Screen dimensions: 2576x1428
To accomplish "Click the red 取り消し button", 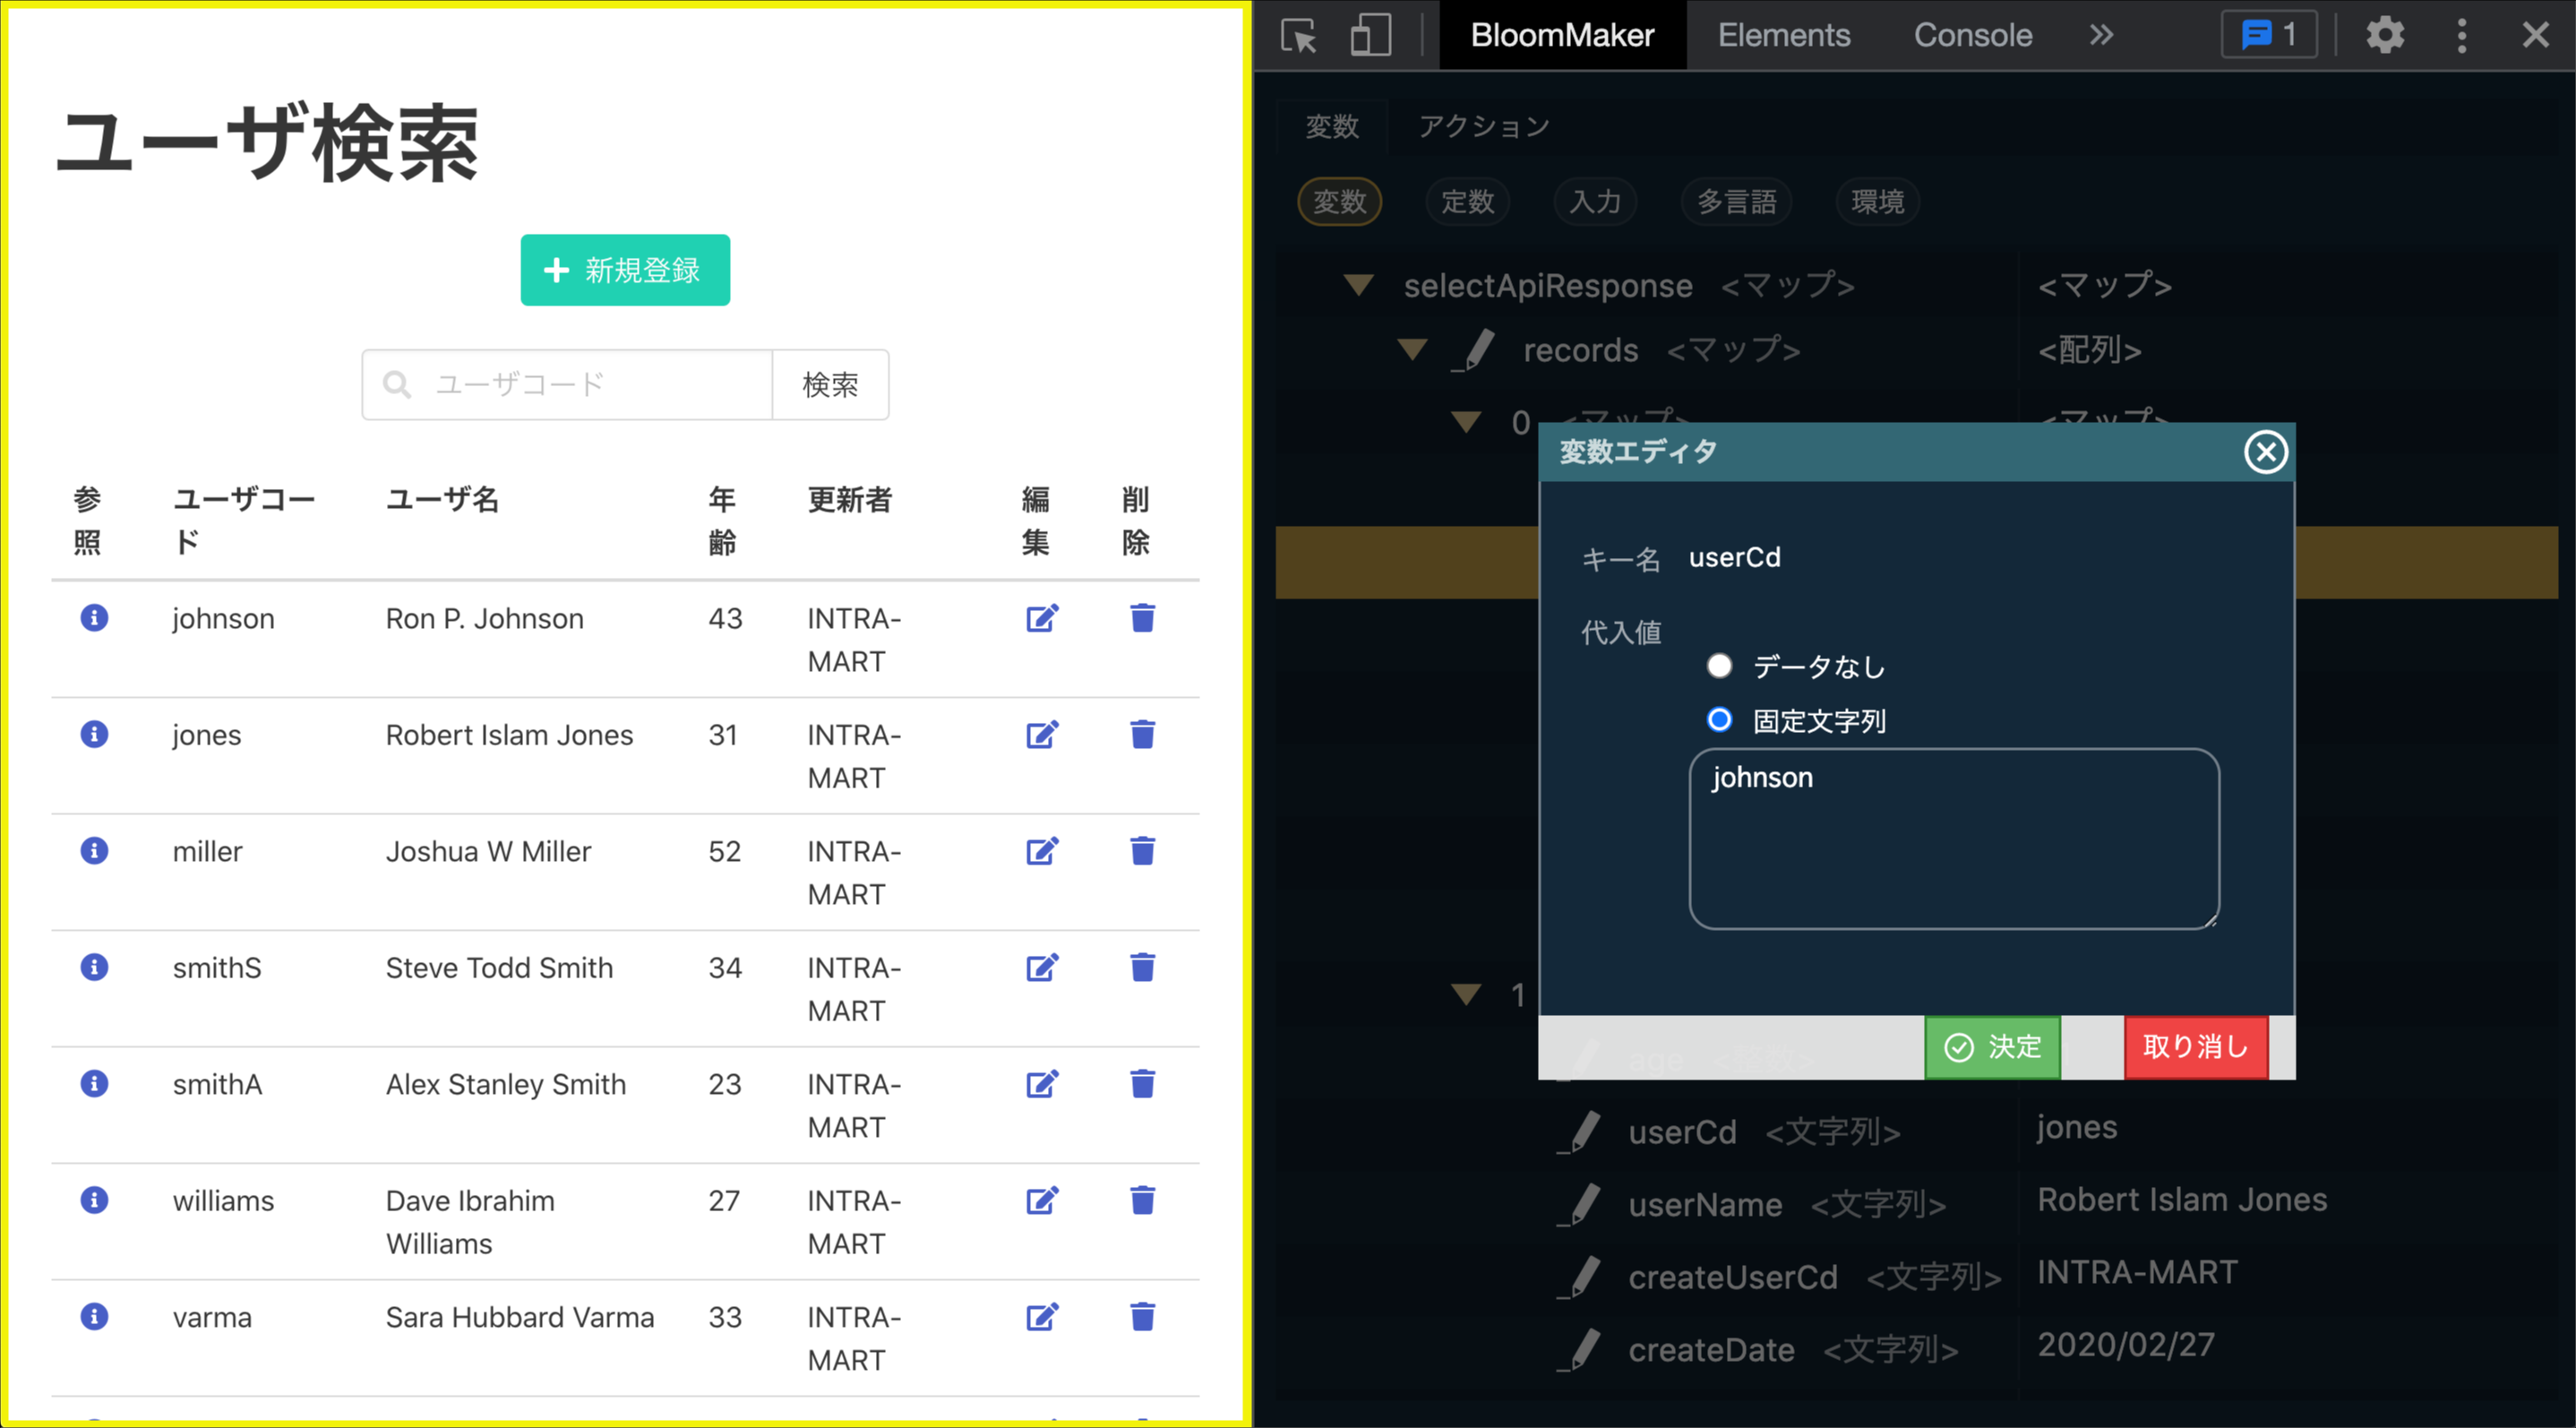I will [x=2195, y=1047].
